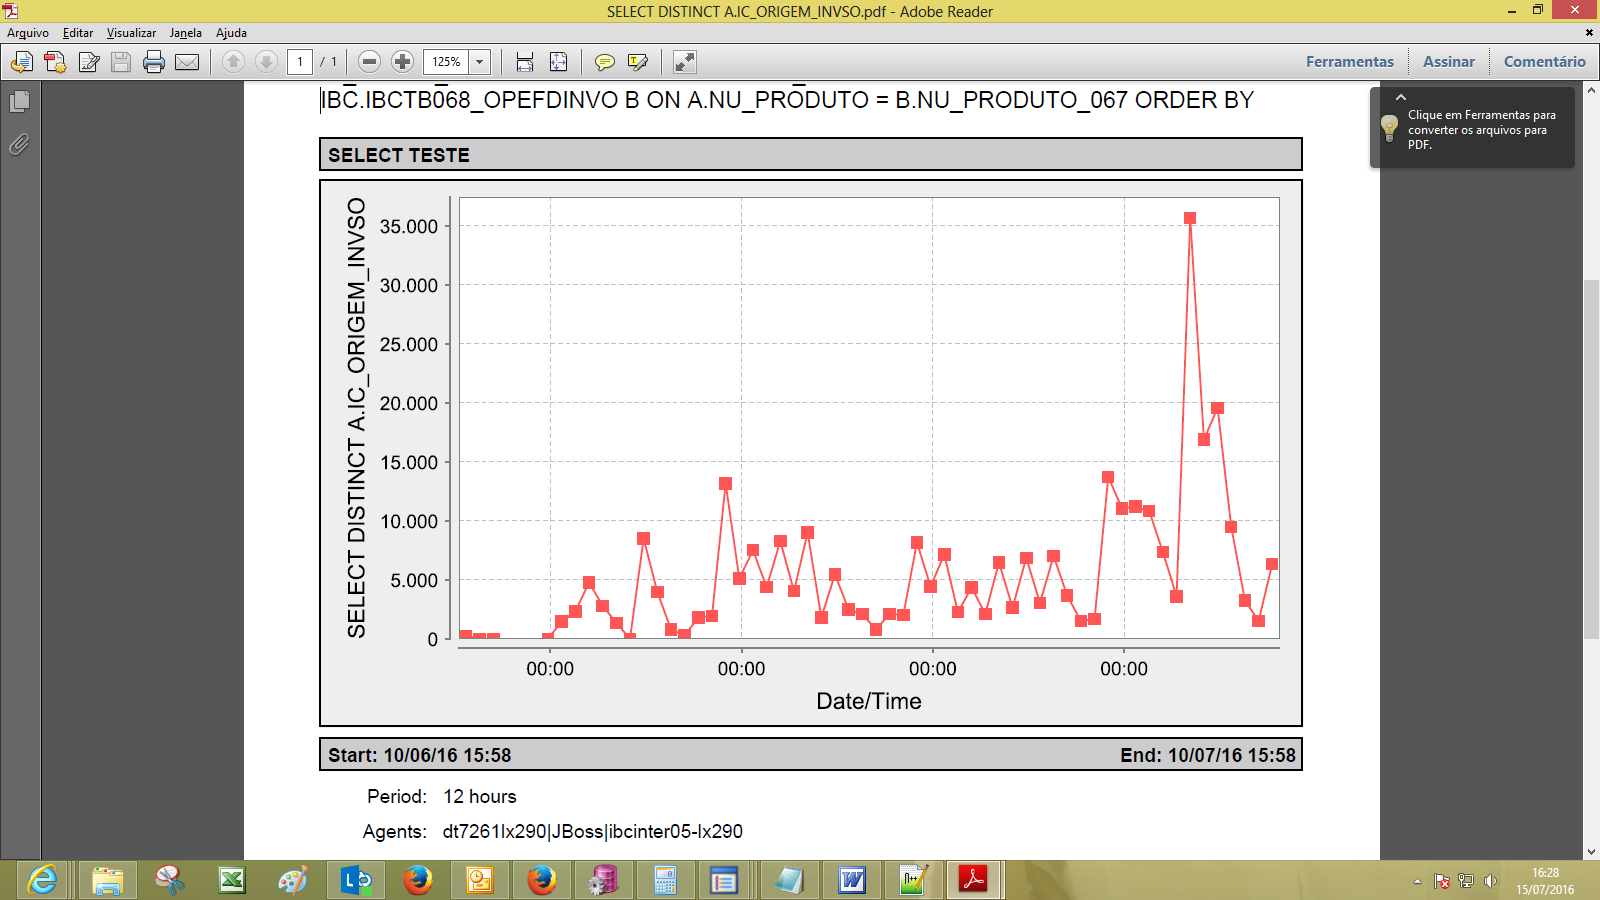Expand the Comentário panel
The height and width of the screenshot is (900, 1600).
pyautogui.click(x=1543, y=61)
